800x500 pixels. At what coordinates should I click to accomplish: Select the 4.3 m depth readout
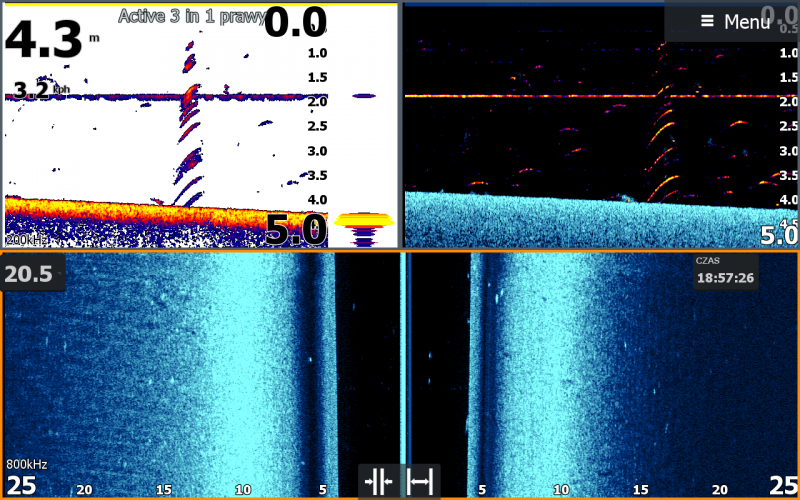(45, 40)
